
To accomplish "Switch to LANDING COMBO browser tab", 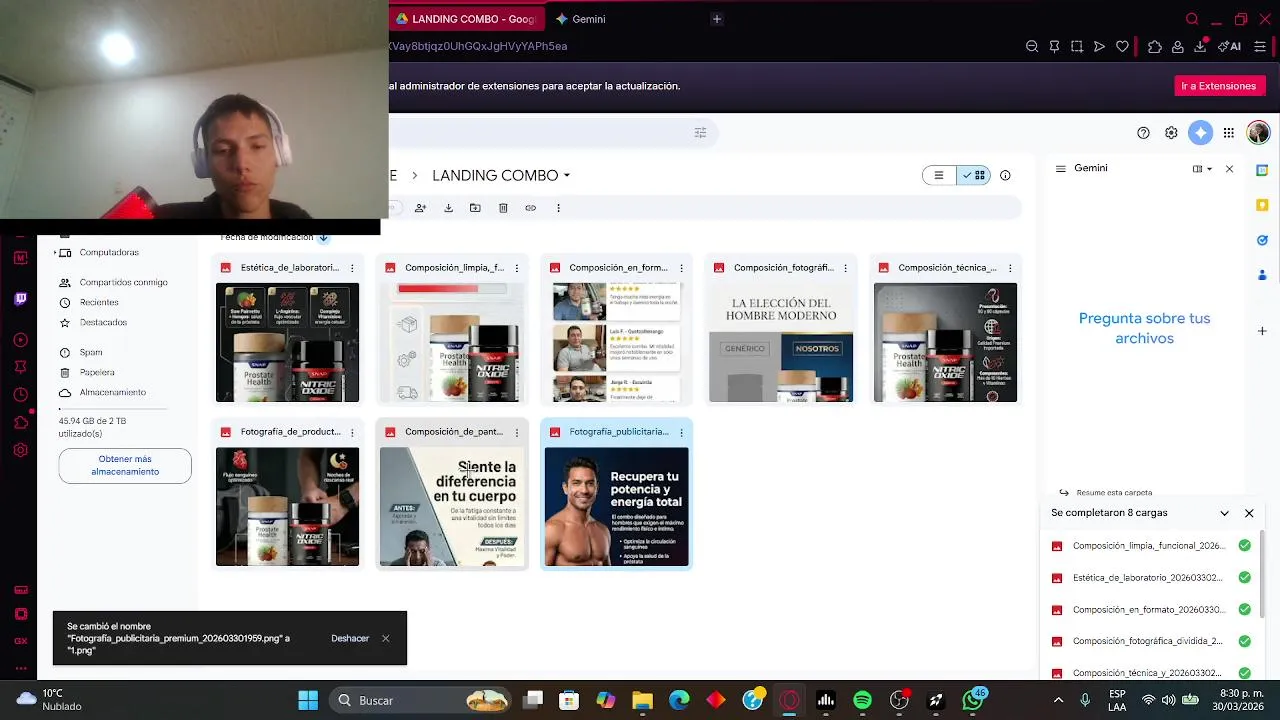I will [466, 19].
